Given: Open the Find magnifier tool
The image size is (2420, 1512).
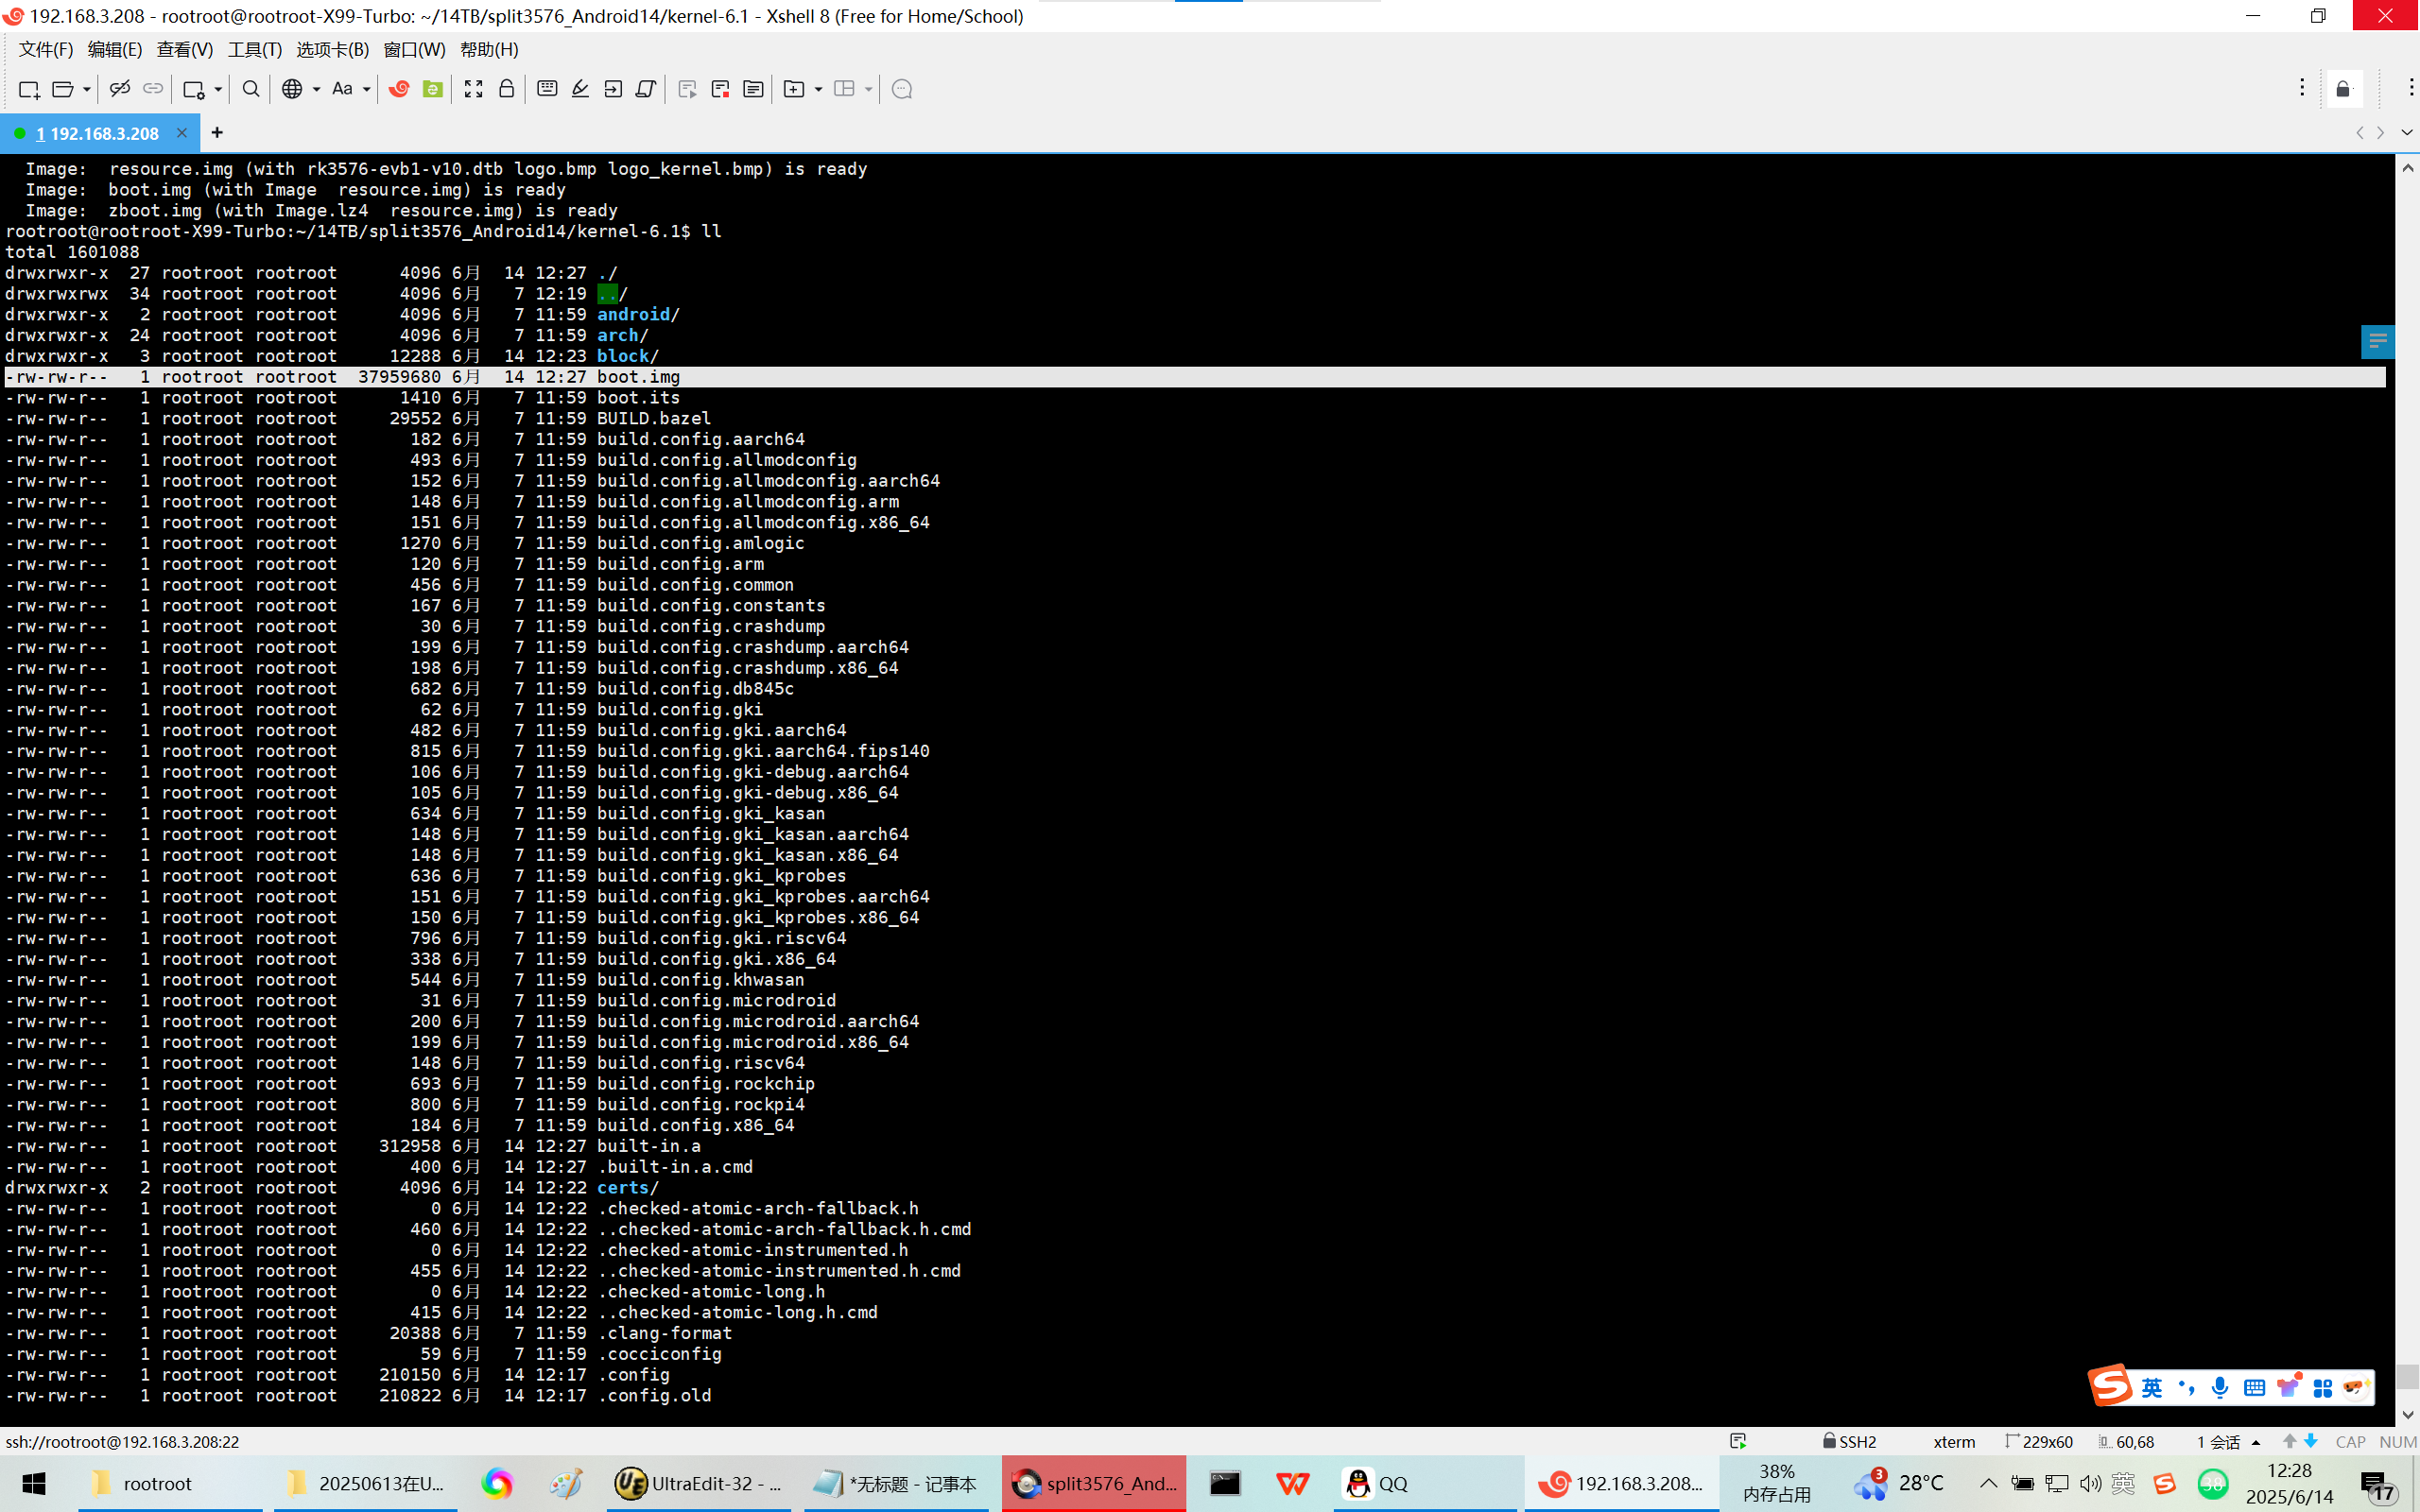Looking at the screenshot, I should 251,89.
